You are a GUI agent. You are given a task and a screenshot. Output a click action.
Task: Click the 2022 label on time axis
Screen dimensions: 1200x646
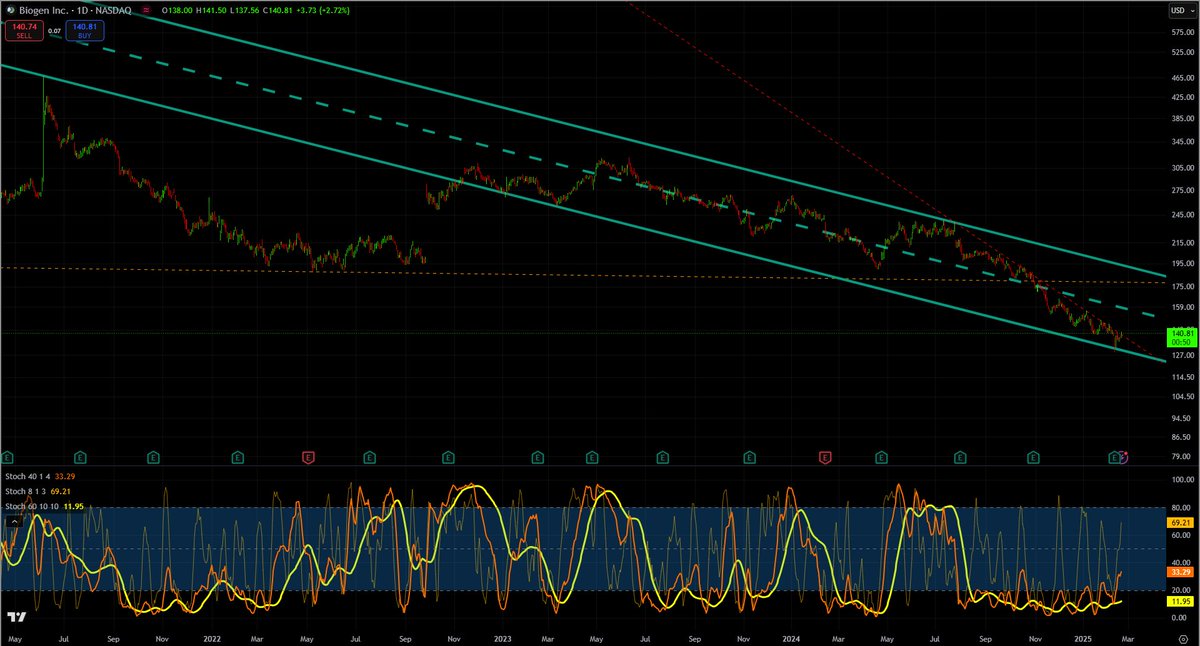click(x=211, y=637)
